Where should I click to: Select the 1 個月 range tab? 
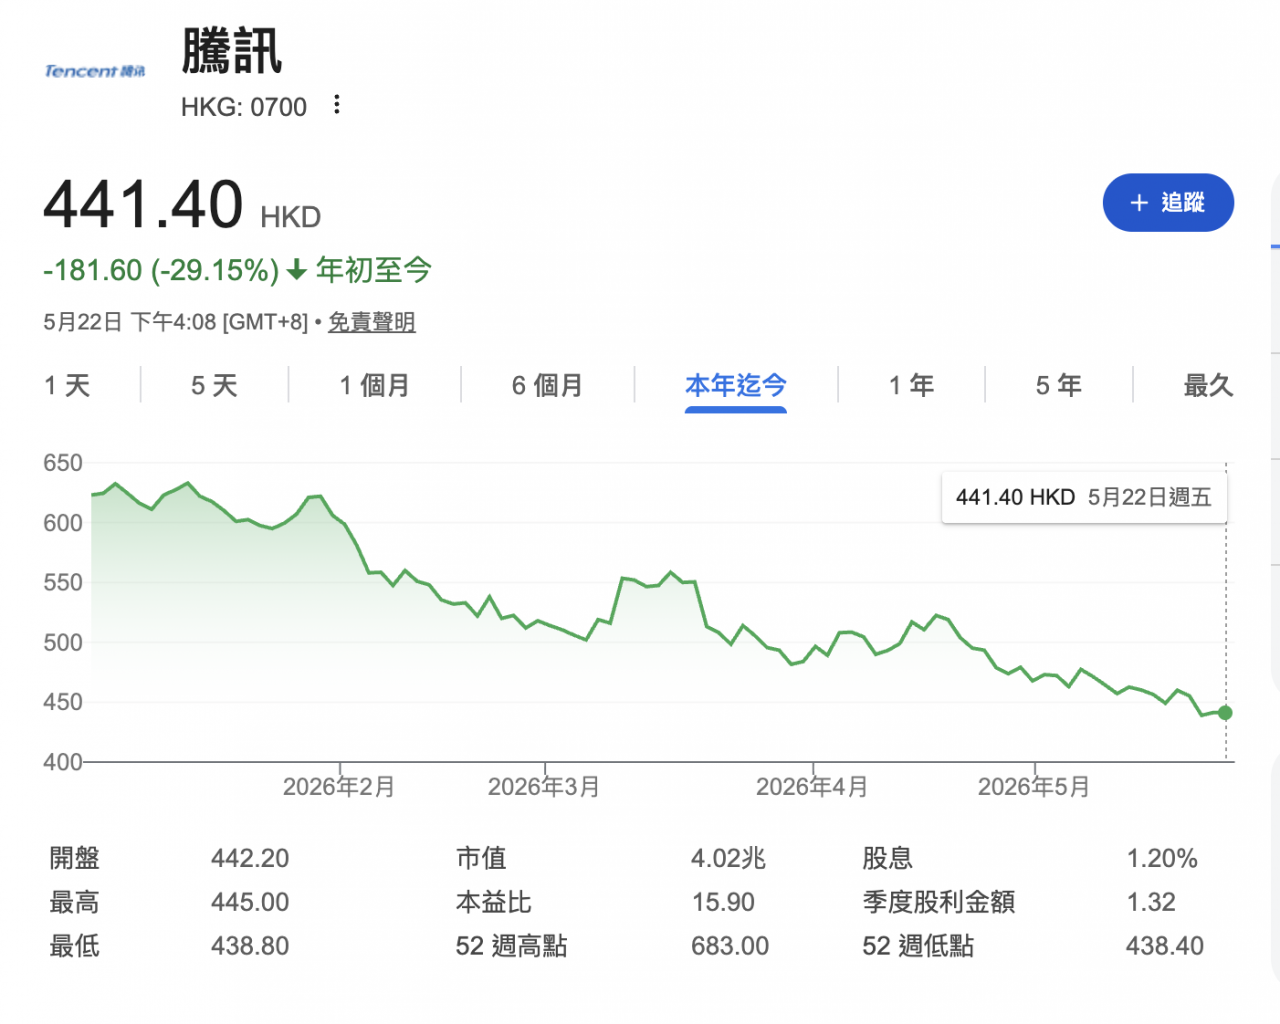[374, 386]
